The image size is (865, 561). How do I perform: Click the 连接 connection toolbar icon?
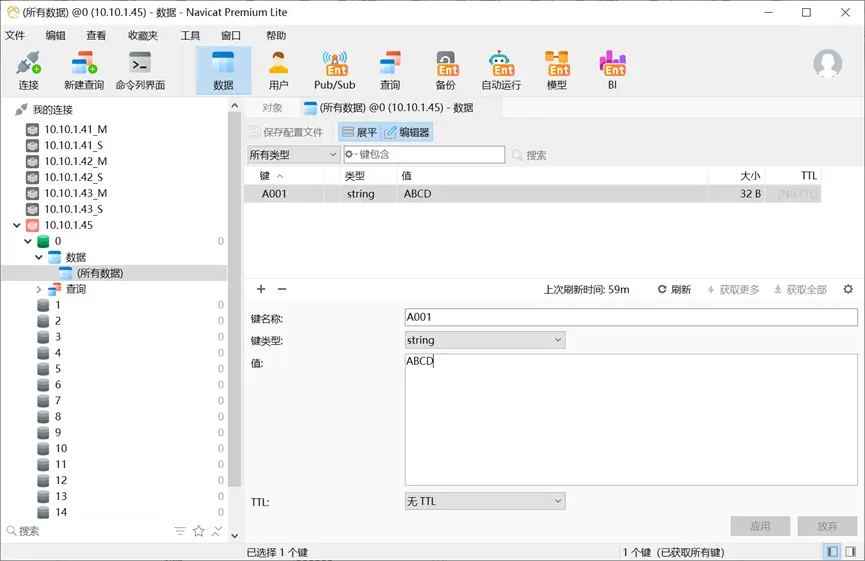pos(29,71)
